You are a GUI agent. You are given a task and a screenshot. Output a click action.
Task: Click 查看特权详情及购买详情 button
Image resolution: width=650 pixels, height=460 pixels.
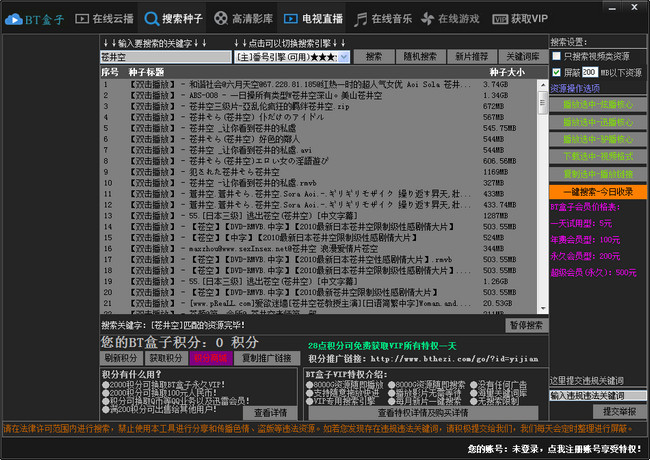(423, 412)
